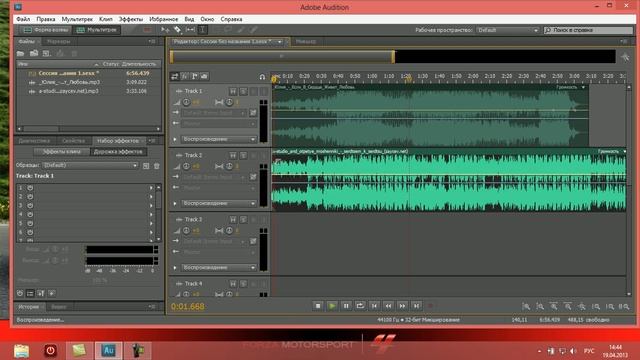This screenshot has width=640, height=360.
Task: Select the Slip tool in toolbar
Action: [190, 30]
